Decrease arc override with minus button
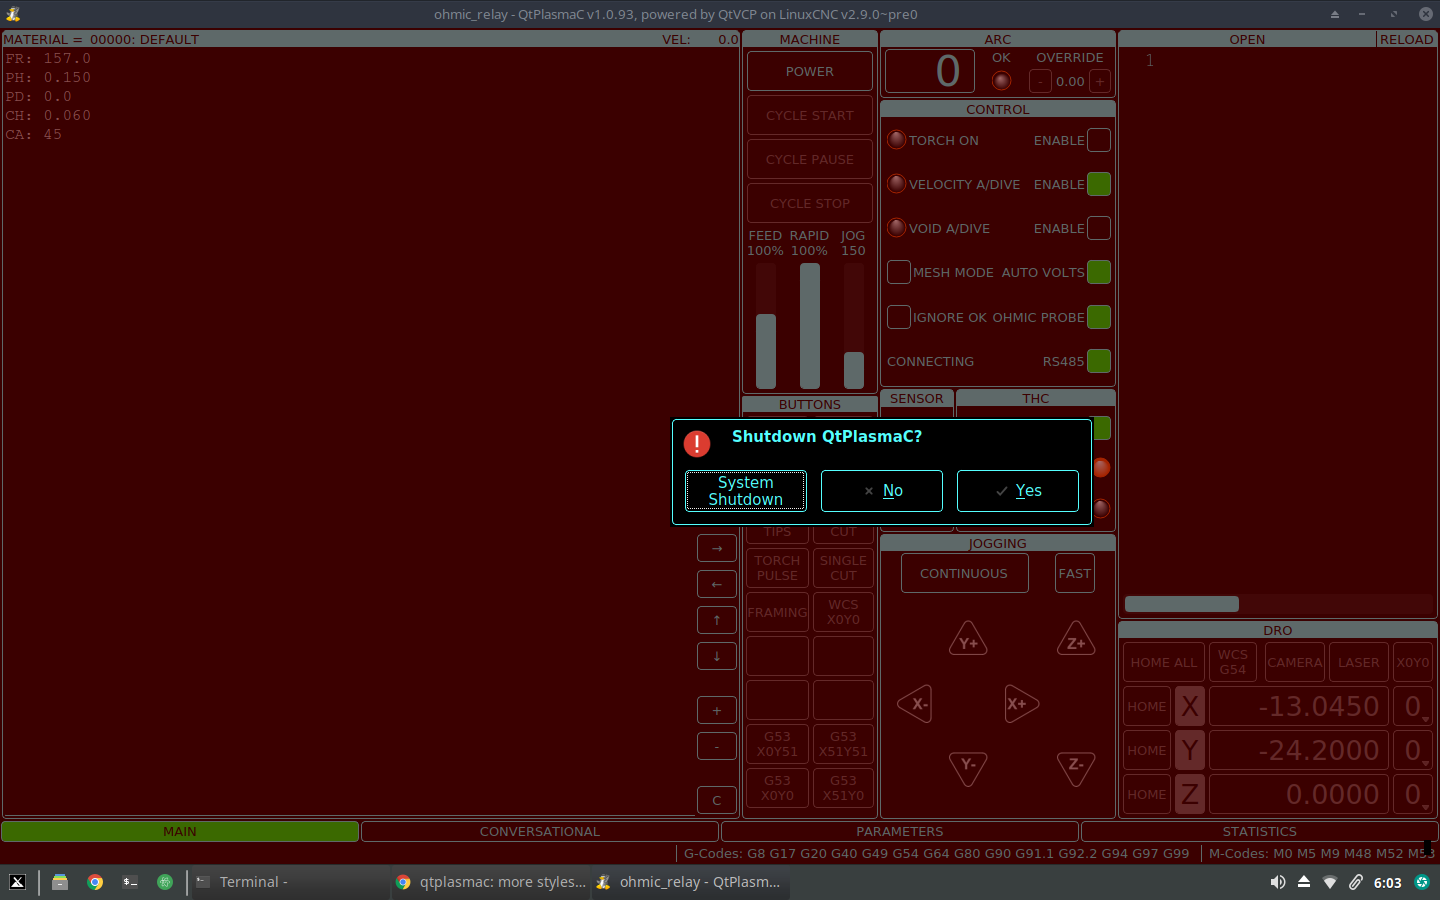The image size is (1440, 900). coord(1040,82)
